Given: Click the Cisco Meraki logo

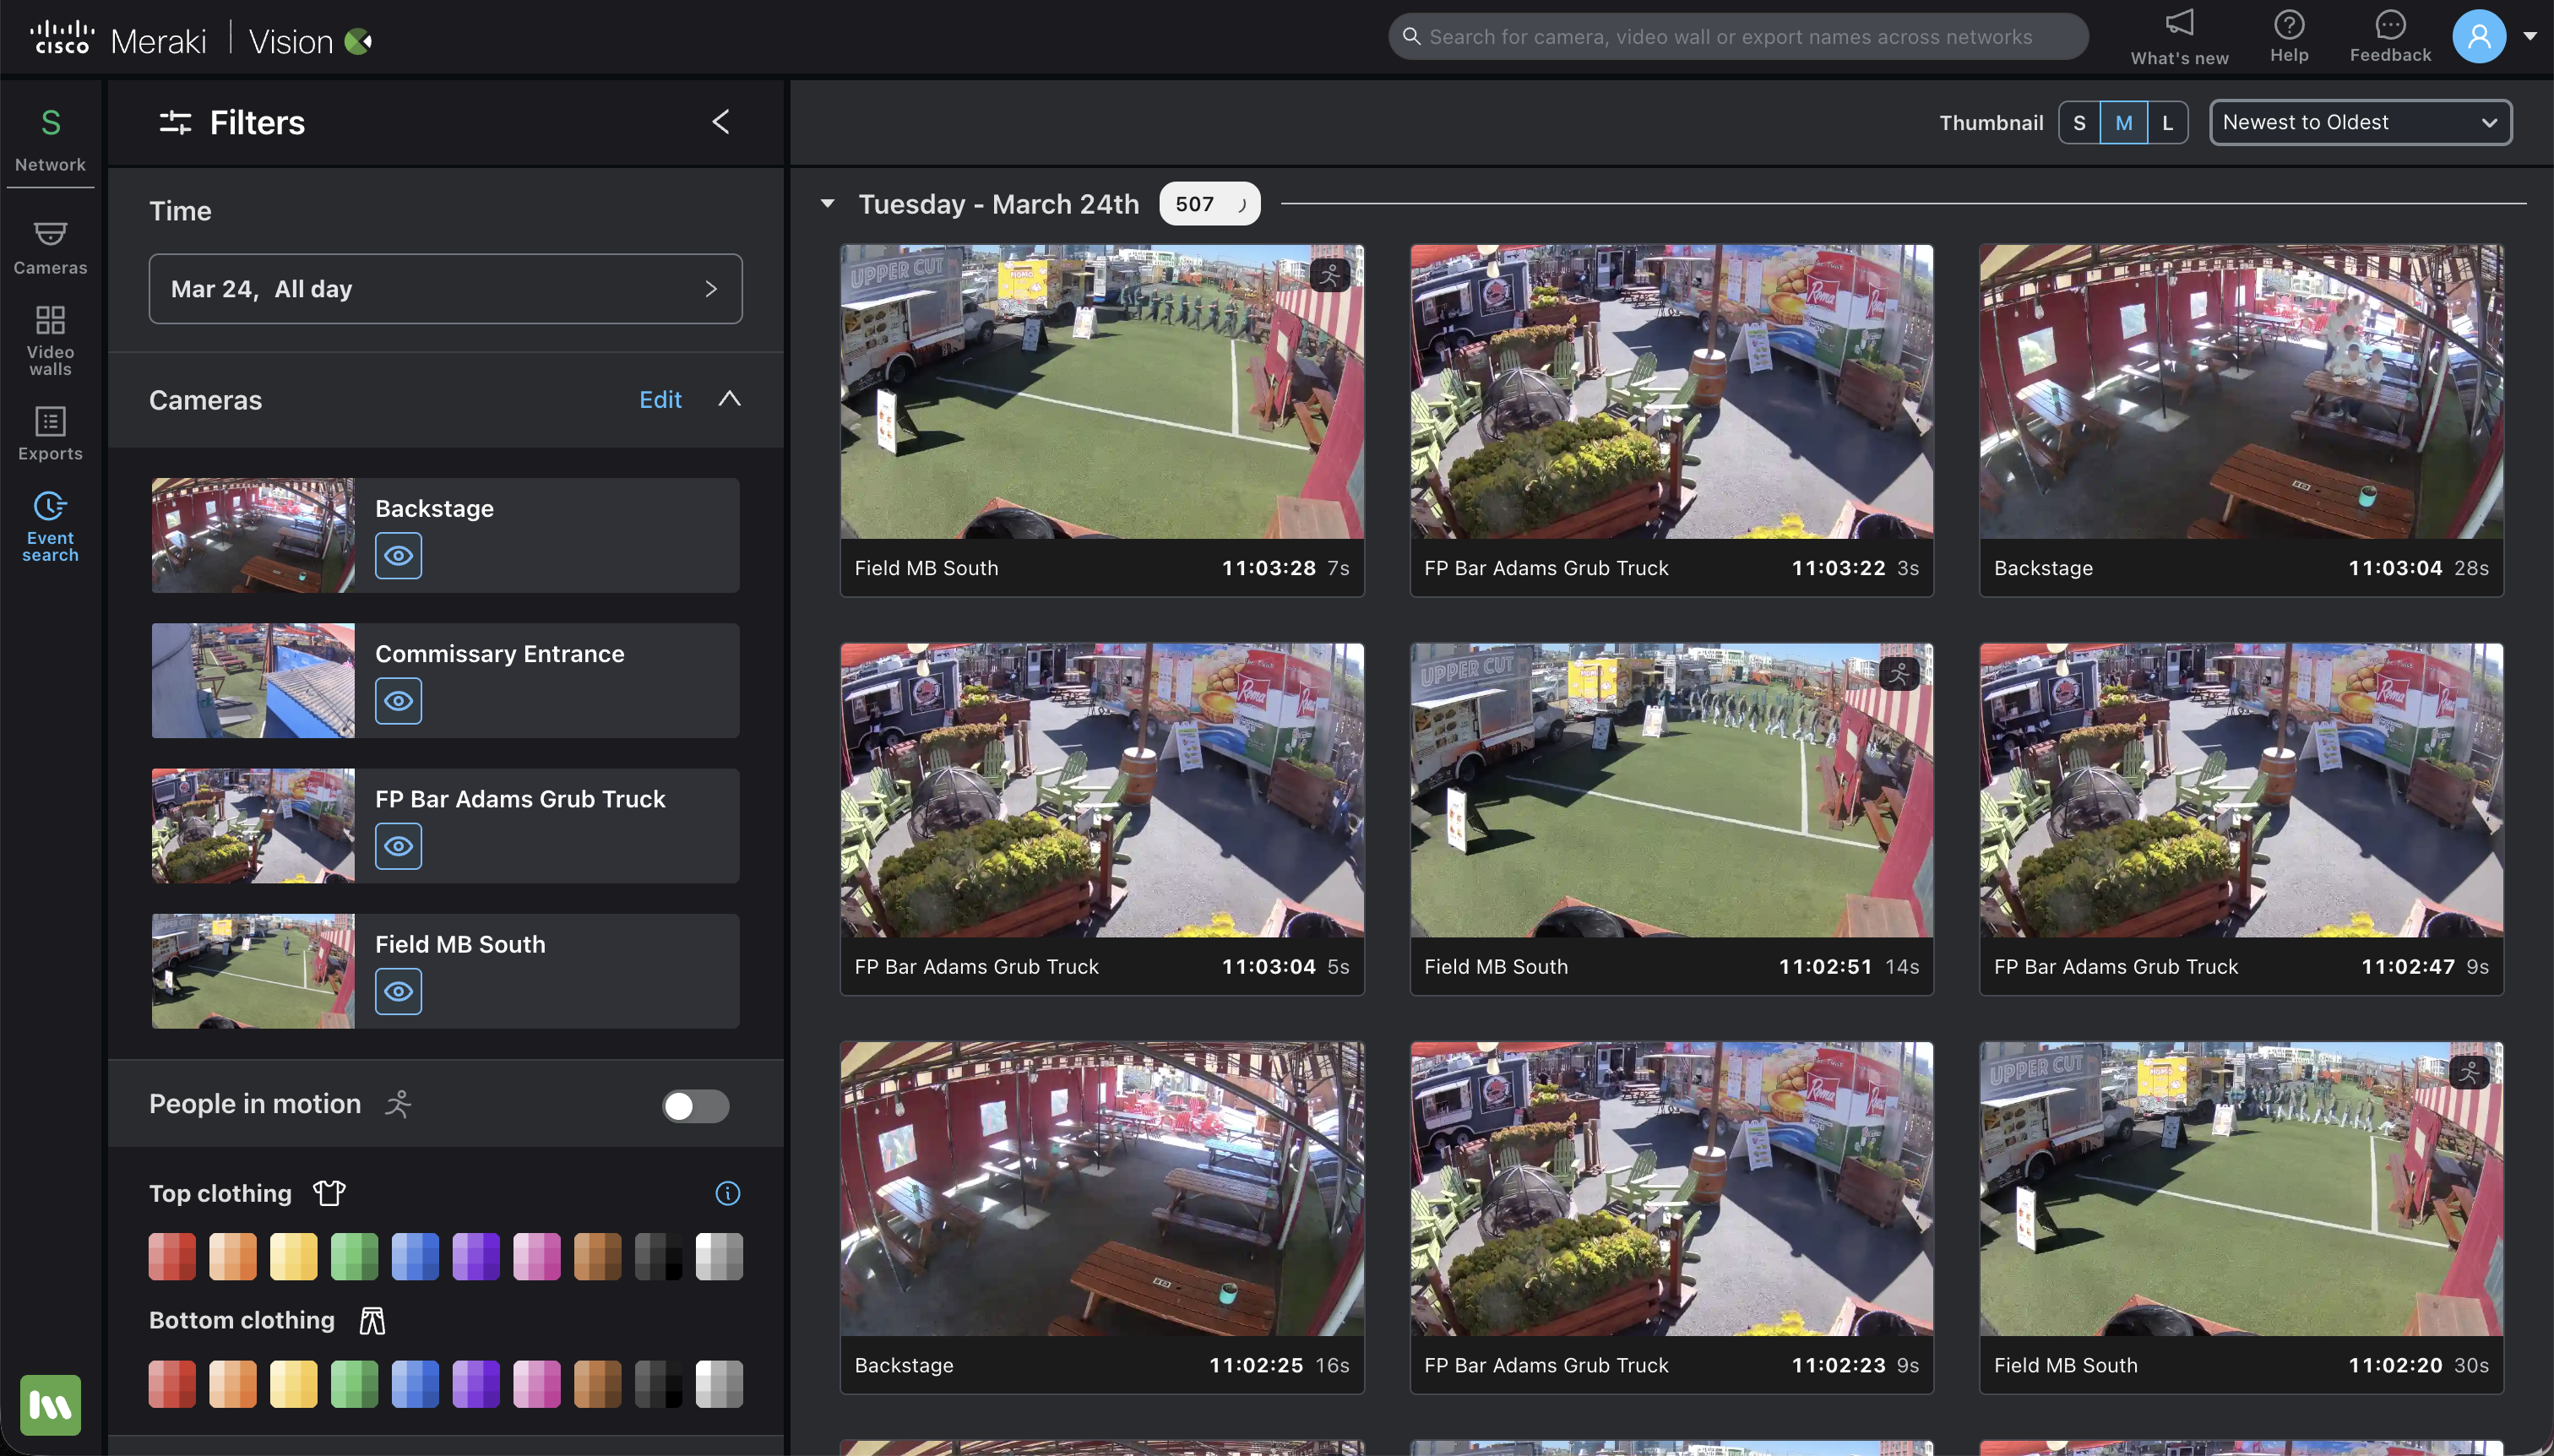Looking at the screenshot, I should tap(118, 40).
